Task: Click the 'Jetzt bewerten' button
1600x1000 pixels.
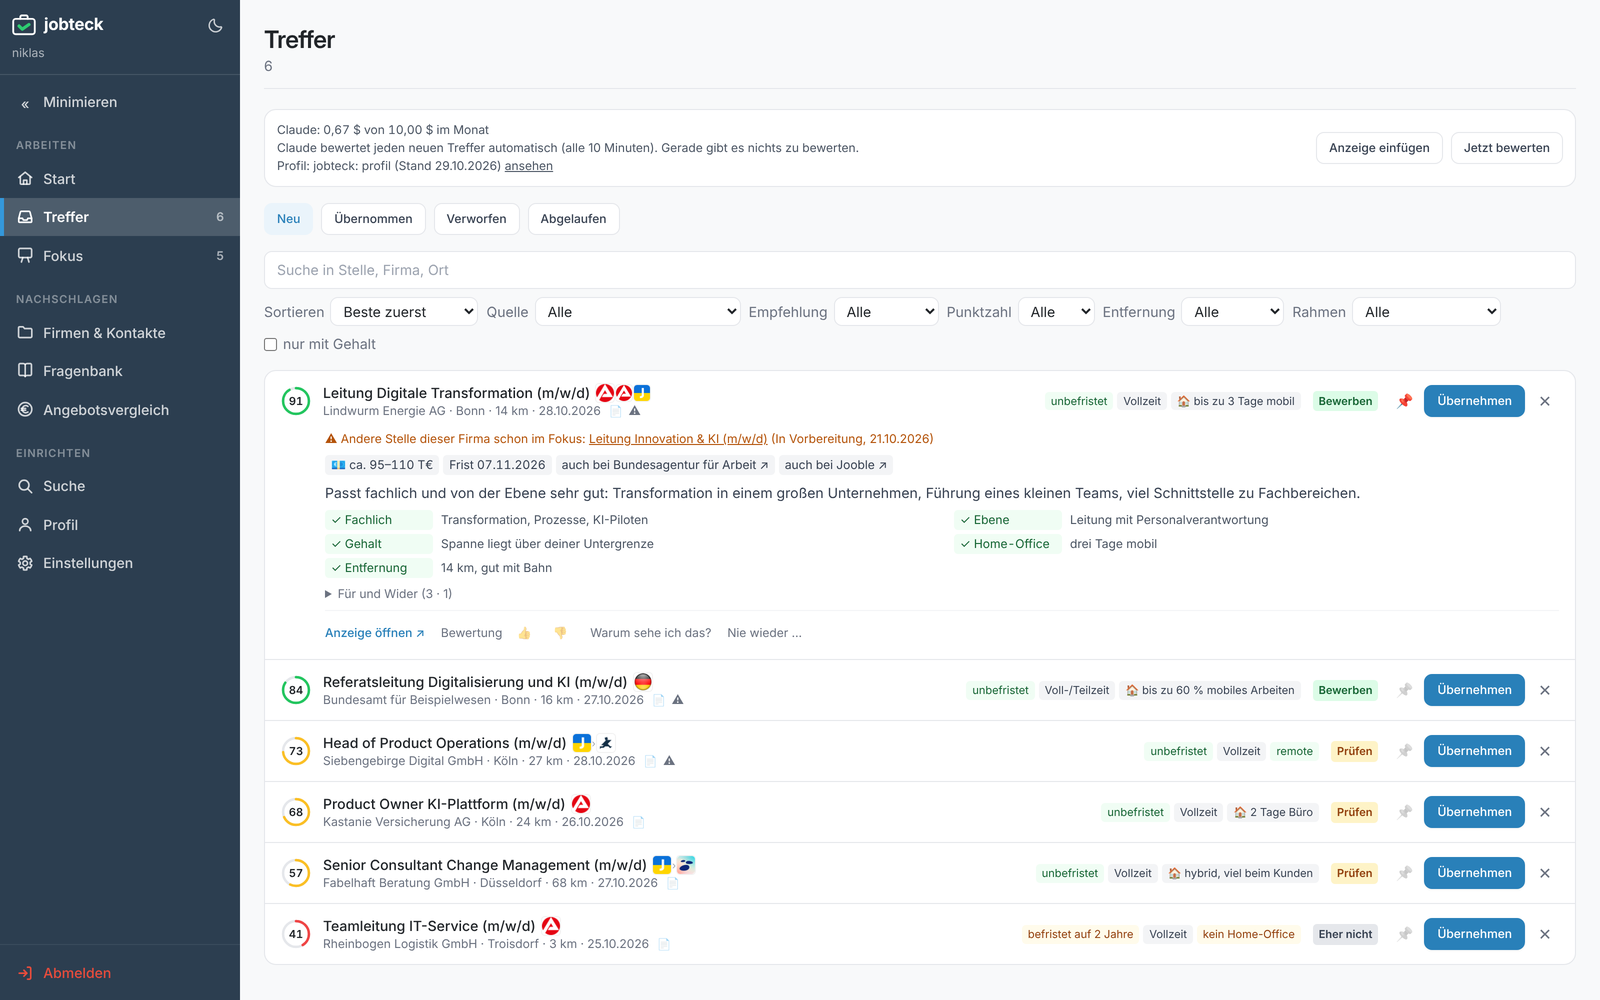Action: click(x=1506, y=148)
